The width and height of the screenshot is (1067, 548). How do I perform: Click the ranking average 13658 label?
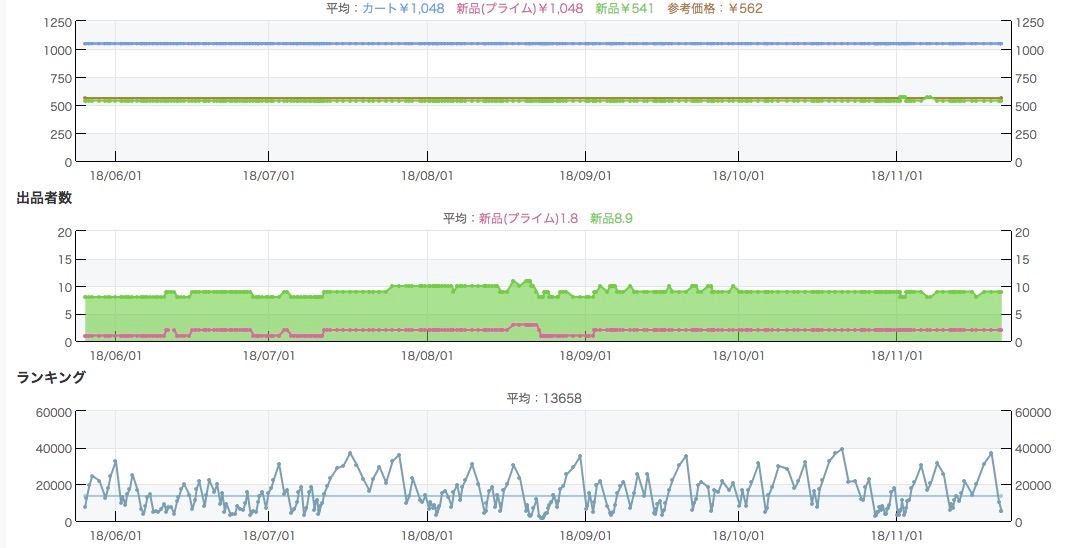[x=545, y=398]
